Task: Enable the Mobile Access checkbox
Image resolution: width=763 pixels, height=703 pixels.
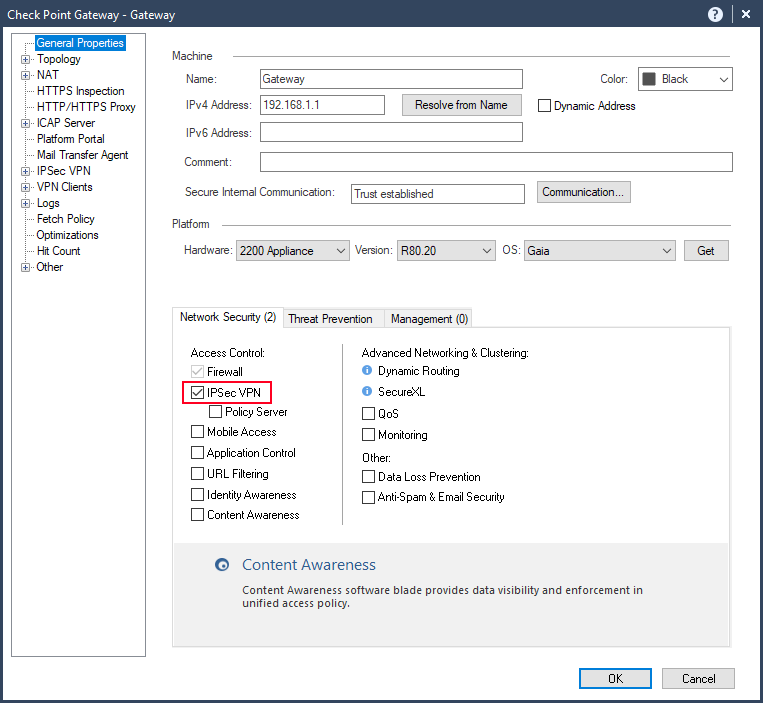Action: (x=198, y=432)
